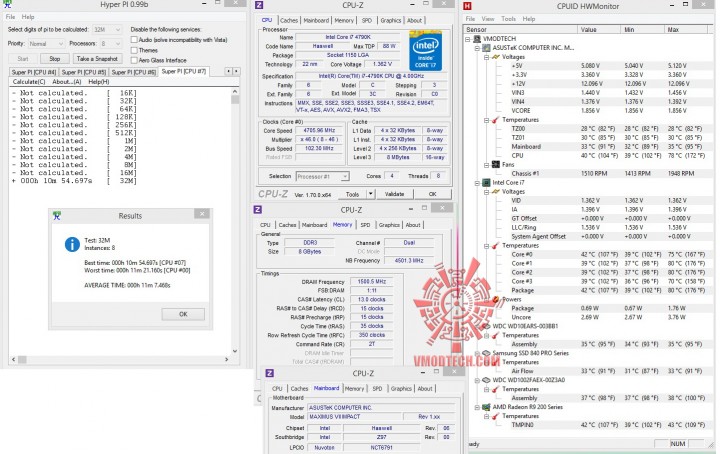Screen dimensions: 720x454
Task: Click the CPU-Z Validate button
Action: pyautogui.click(x=394, y=194)
